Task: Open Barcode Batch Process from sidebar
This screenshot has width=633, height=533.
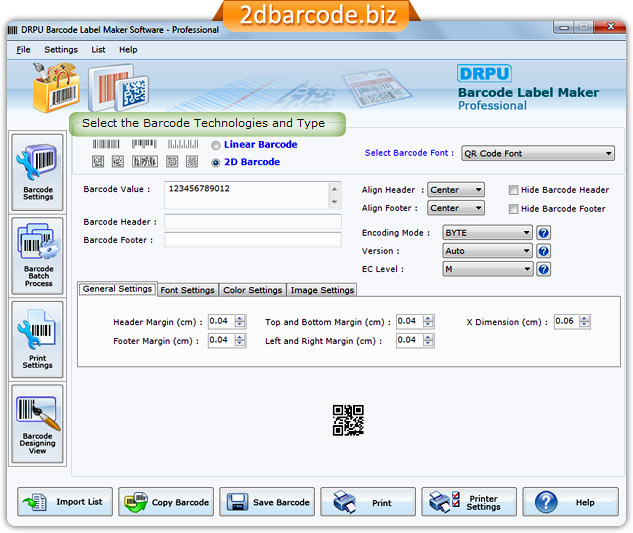Action: pos(38,256)
